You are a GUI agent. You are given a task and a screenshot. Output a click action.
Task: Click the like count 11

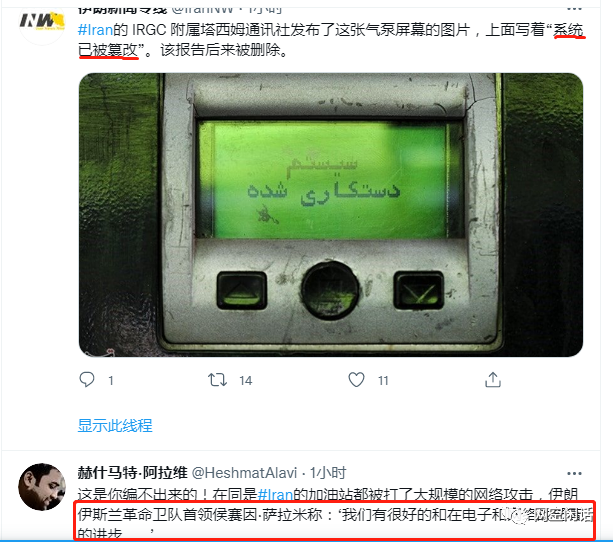coord(383,380)
